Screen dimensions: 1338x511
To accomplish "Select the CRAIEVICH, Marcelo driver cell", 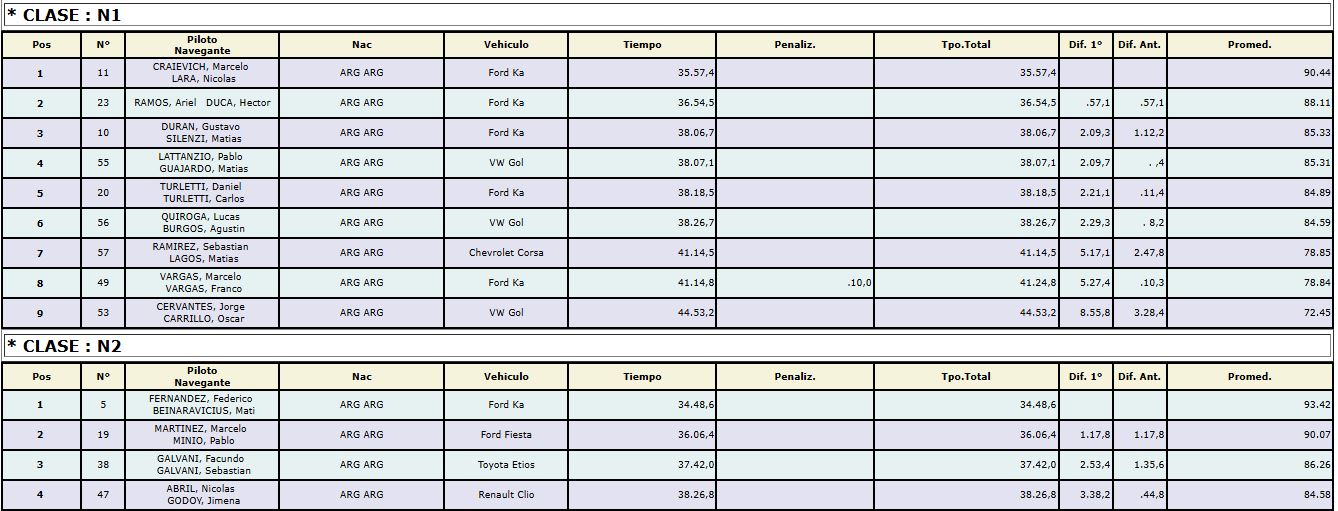I will 202,73.
